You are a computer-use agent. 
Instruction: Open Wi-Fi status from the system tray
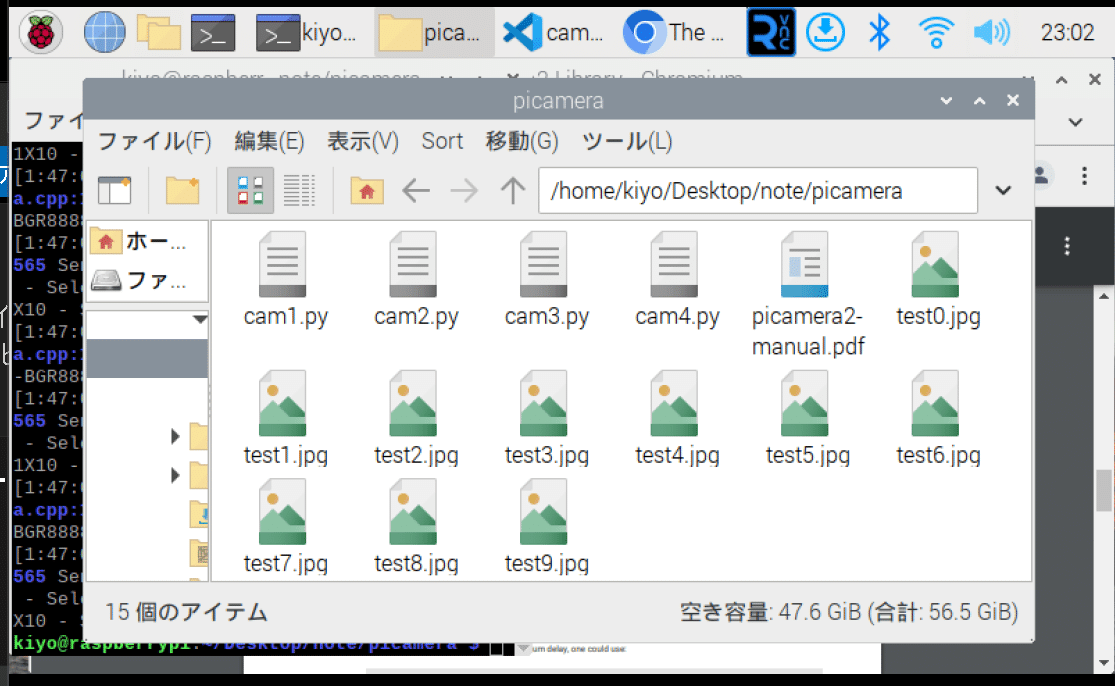(936, 31)
